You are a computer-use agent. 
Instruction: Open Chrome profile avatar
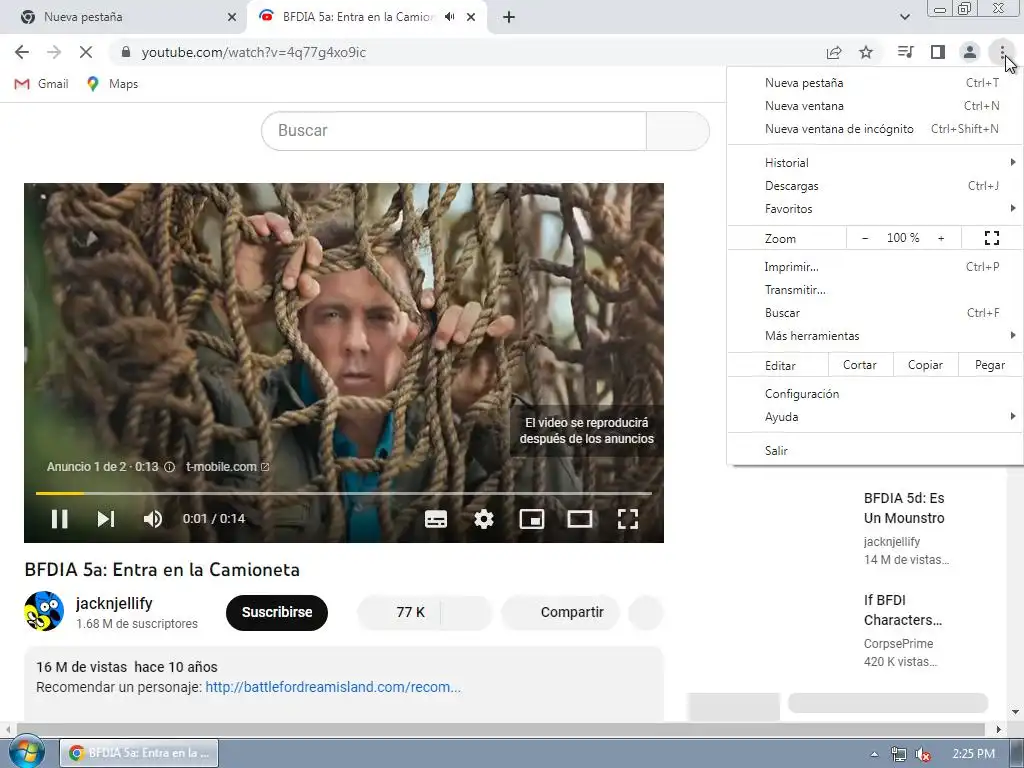[970, 52]
